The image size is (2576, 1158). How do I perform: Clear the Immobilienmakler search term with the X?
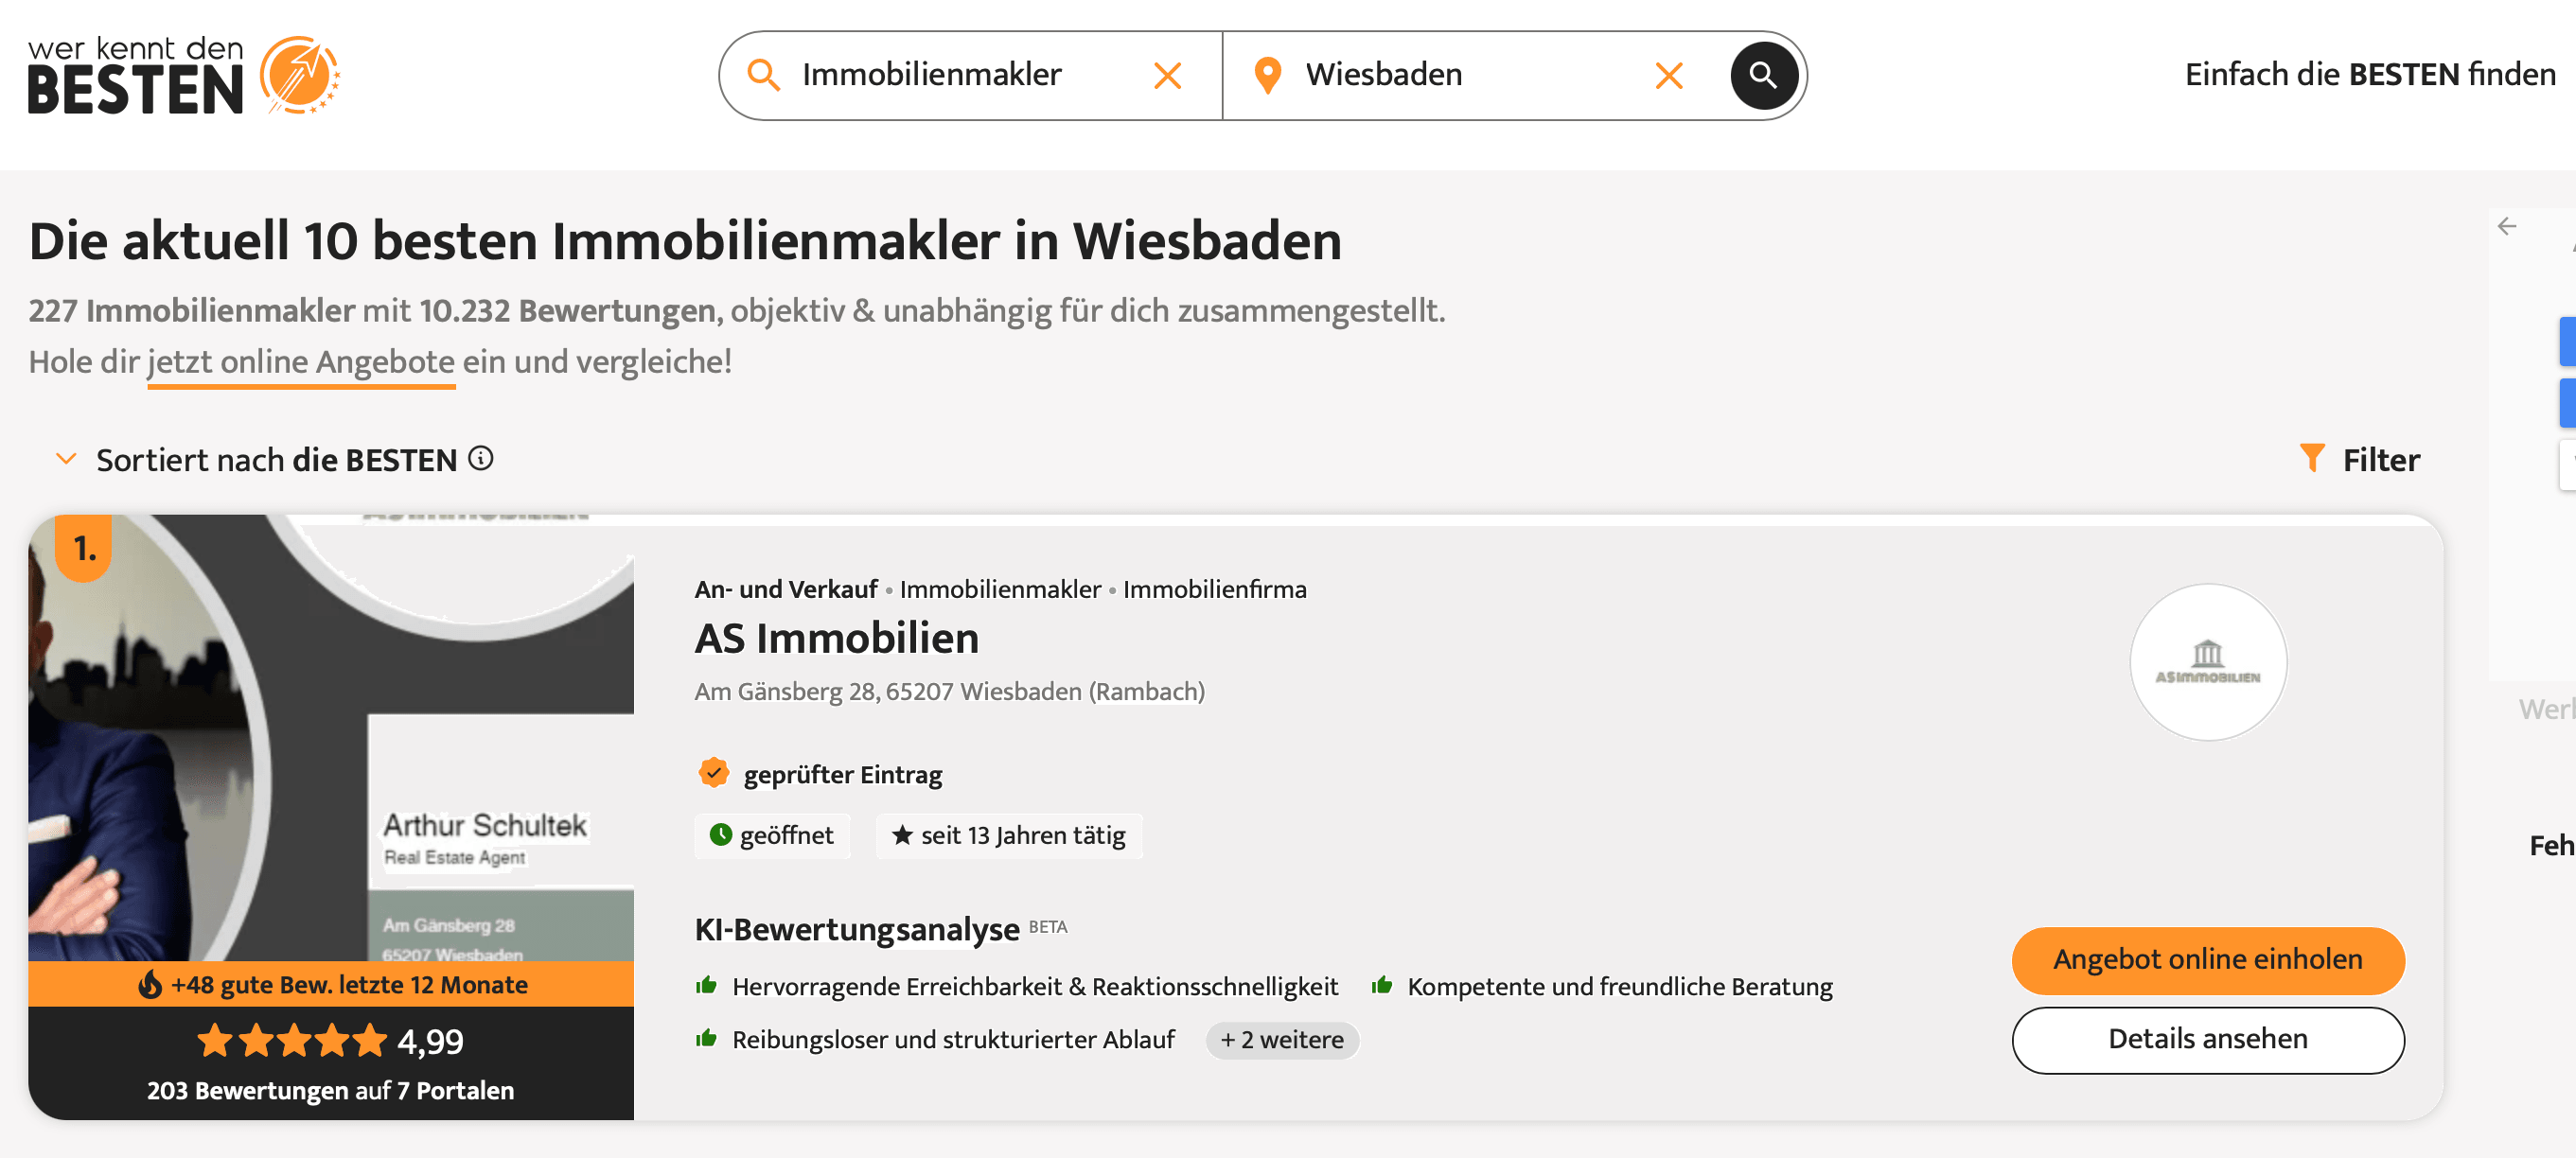[x=1167, y=74]
